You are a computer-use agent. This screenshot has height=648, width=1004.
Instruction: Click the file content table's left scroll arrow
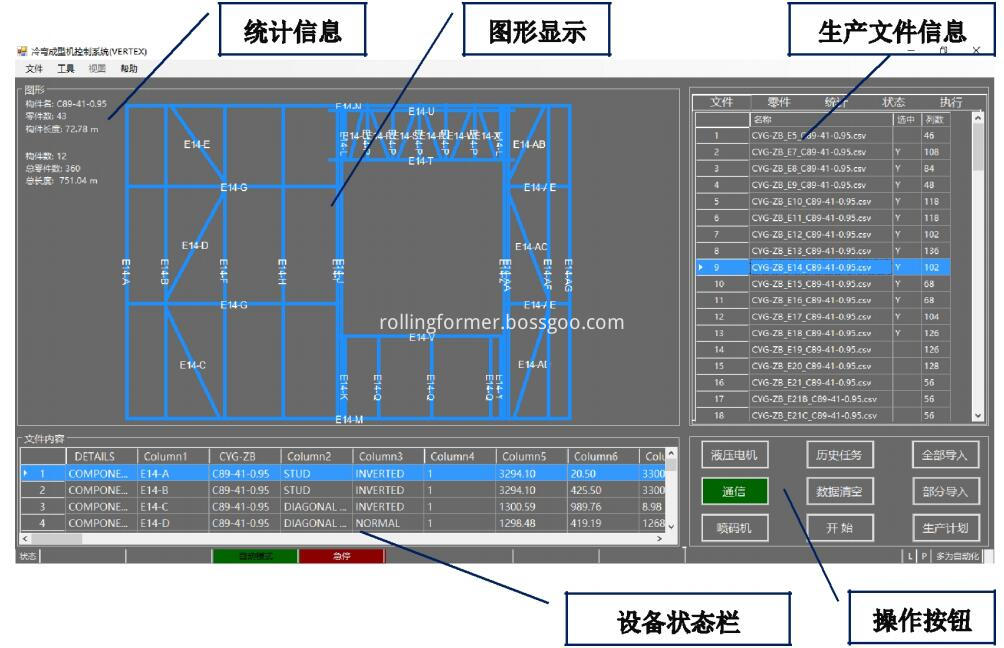tap(26, 539)
